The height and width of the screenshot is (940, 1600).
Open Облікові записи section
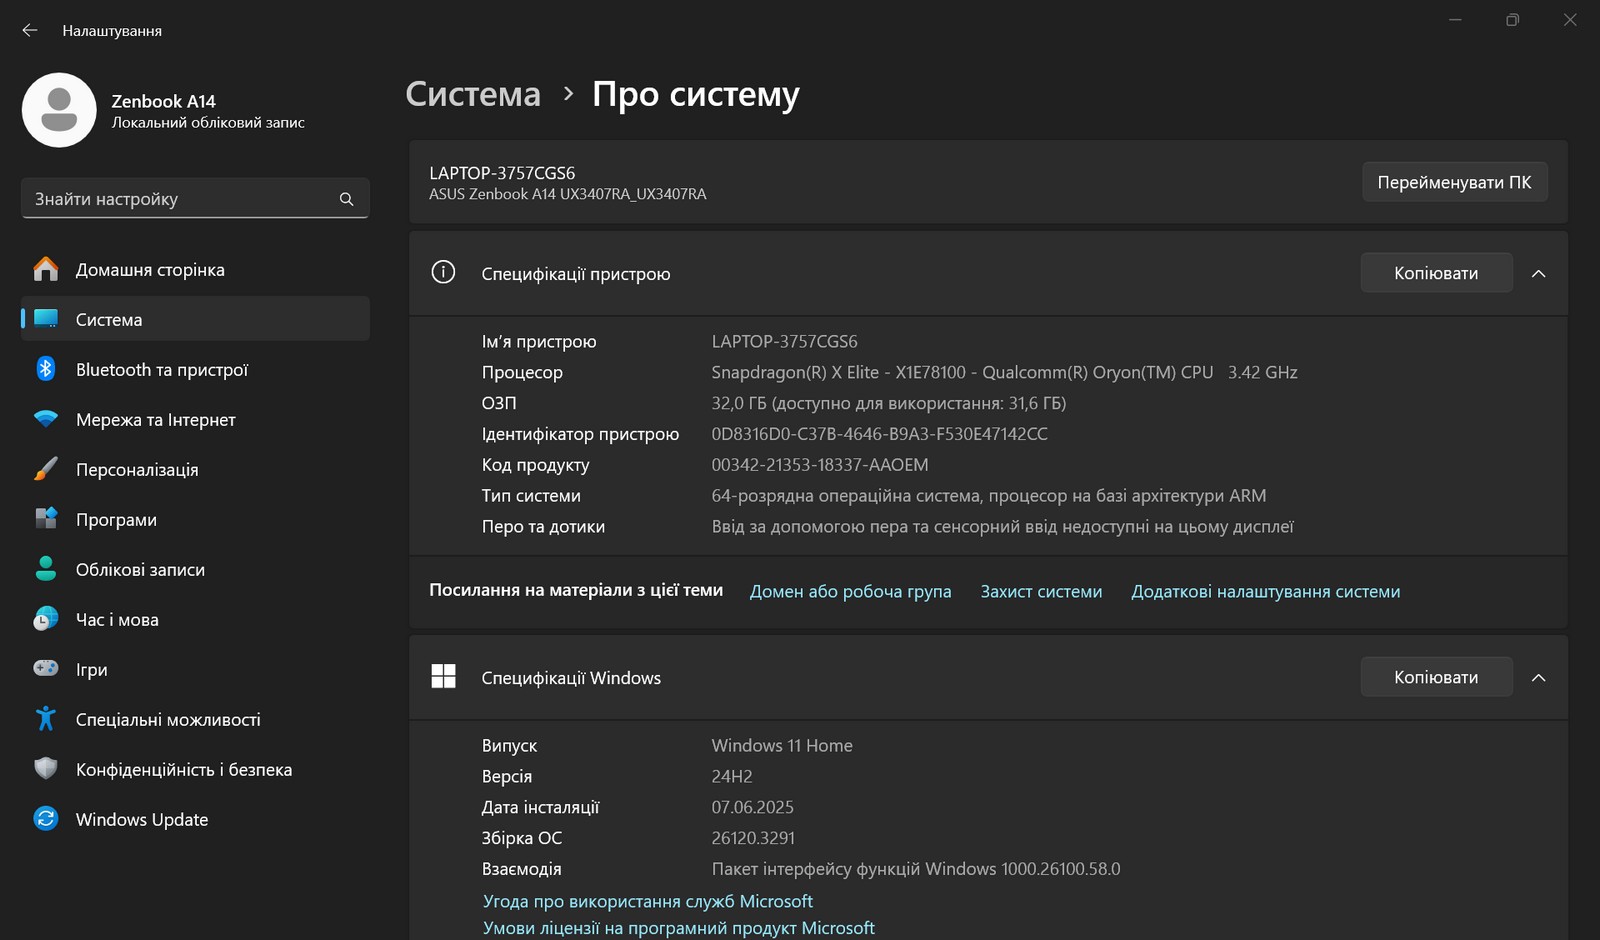pos(195,569)
